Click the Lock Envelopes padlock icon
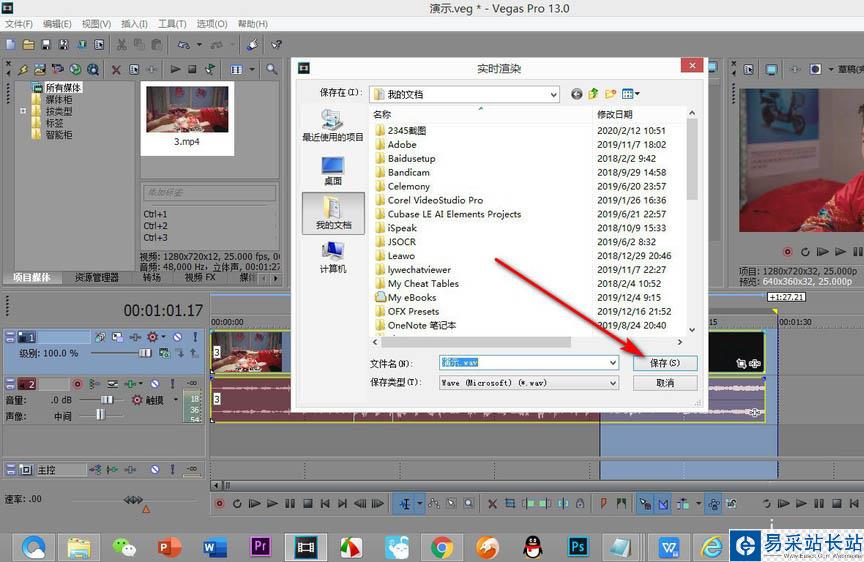 point(580,504)
